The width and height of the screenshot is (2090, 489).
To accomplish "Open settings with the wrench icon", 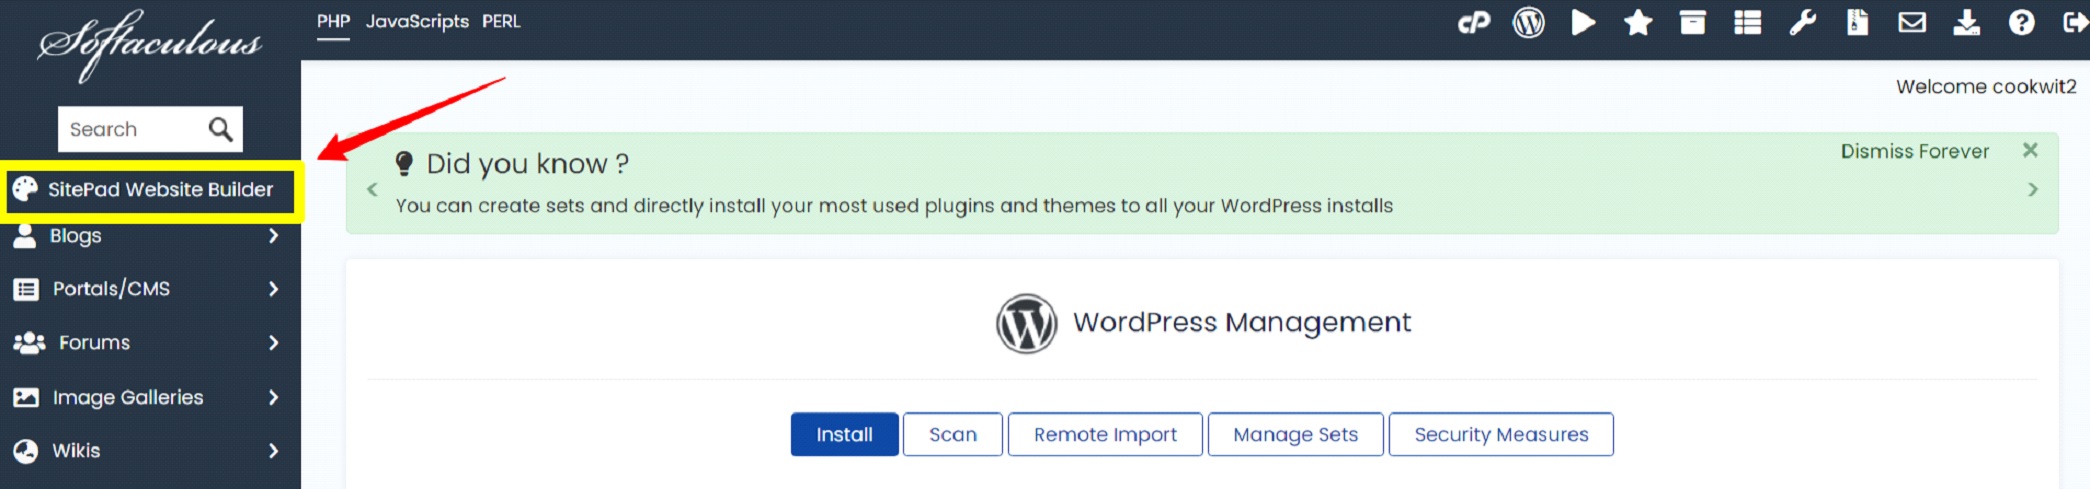I will [x=1803, y=22].
